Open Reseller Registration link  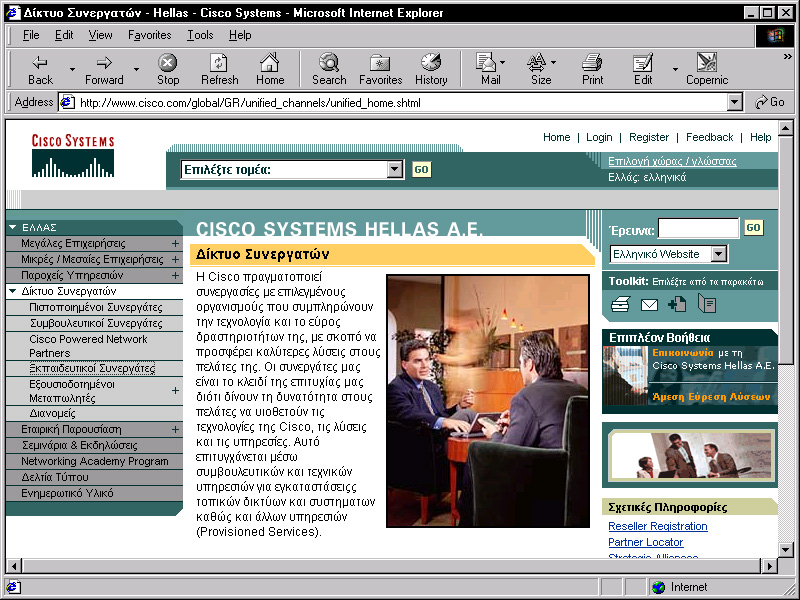[658, 526]
